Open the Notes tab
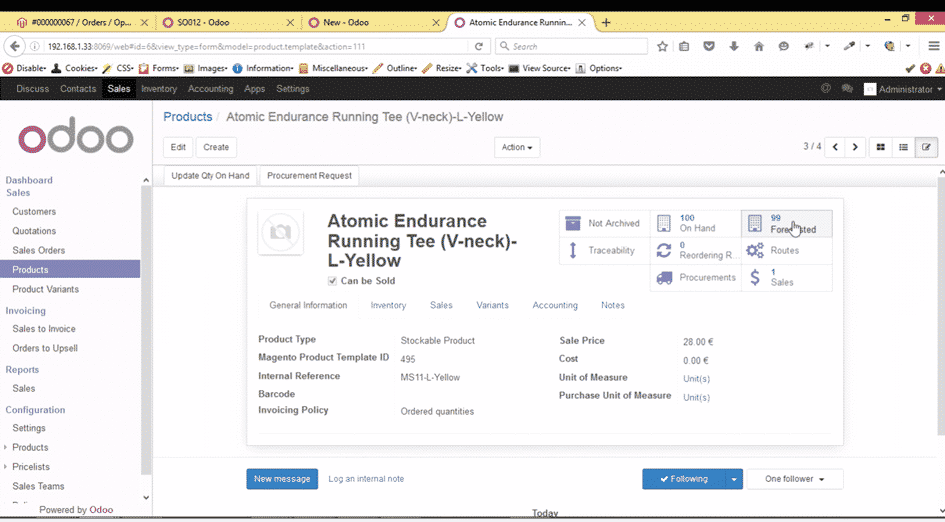 tap(612, 306)
